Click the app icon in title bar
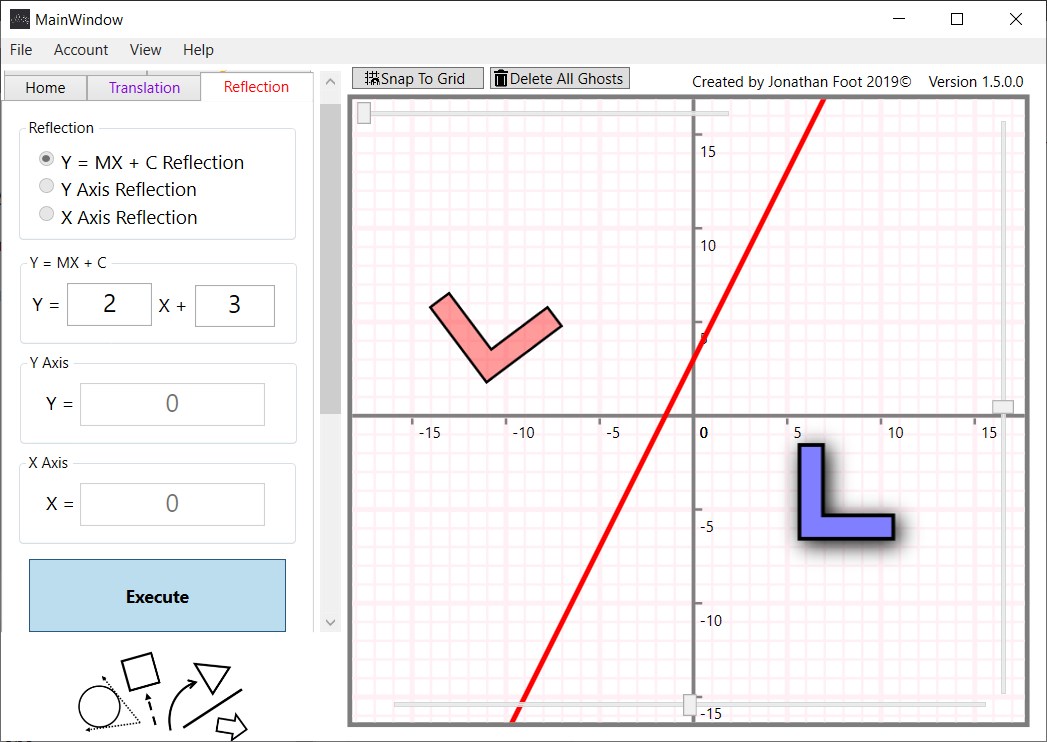1047x742 pixels. [20, 19]
